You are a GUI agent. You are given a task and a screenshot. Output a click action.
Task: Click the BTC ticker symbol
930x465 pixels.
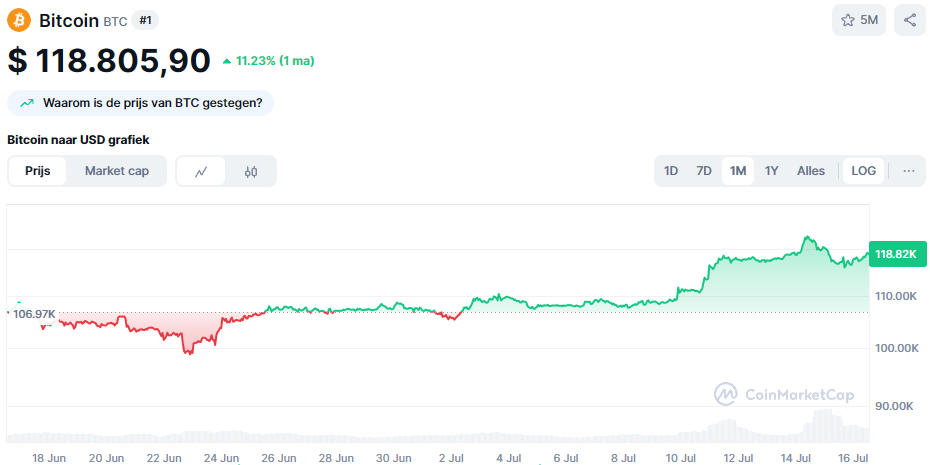pyautogui.click(x=115, y=22)
